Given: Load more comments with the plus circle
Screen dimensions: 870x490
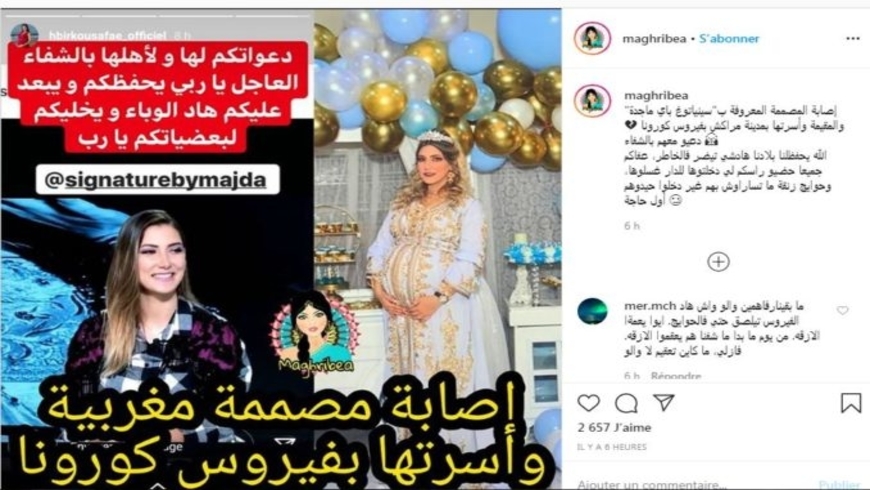Looking at the screenshot, I should (718, 262).
